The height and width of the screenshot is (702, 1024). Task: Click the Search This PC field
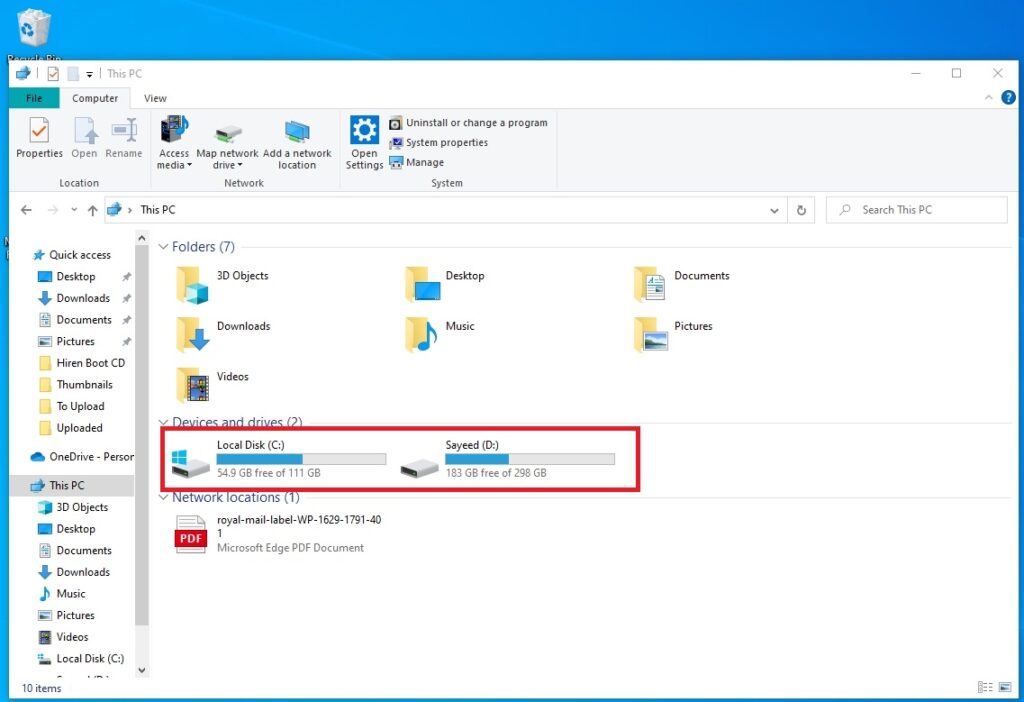tap(920, 210)
